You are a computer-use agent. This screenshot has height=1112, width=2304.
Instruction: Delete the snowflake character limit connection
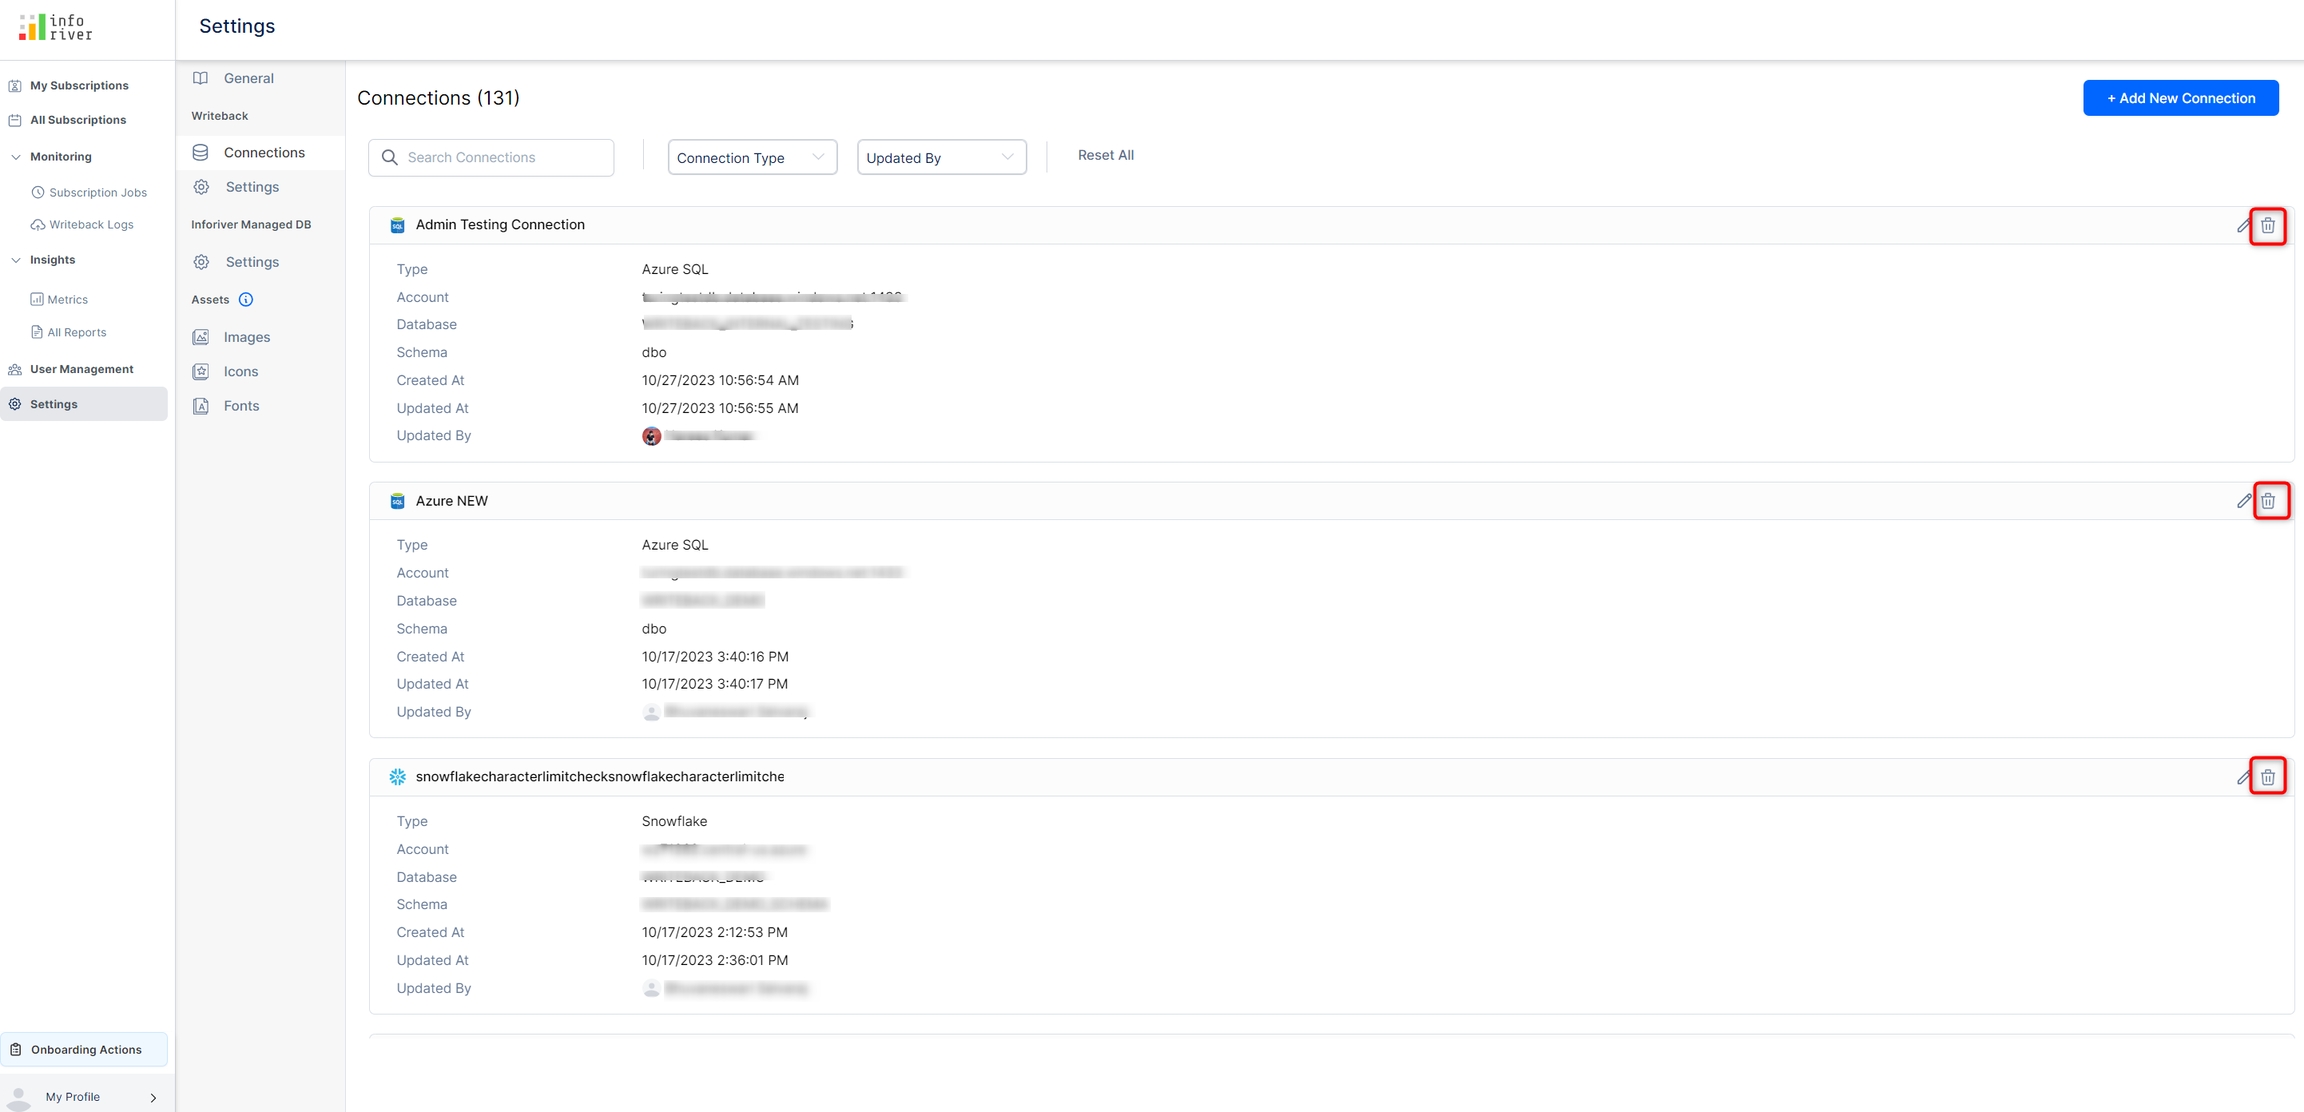click(x=2268, y=777)
